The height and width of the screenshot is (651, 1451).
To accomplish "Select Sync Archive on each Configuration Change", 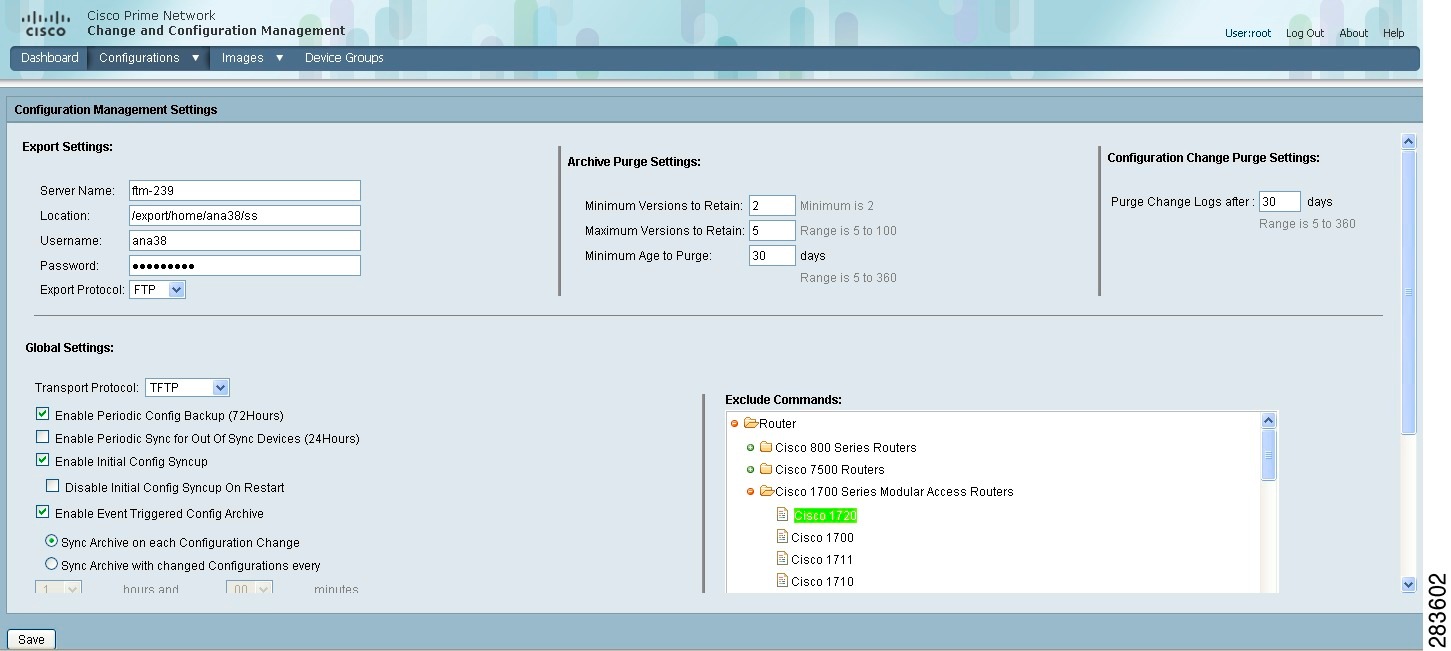I will click(51, 540).
